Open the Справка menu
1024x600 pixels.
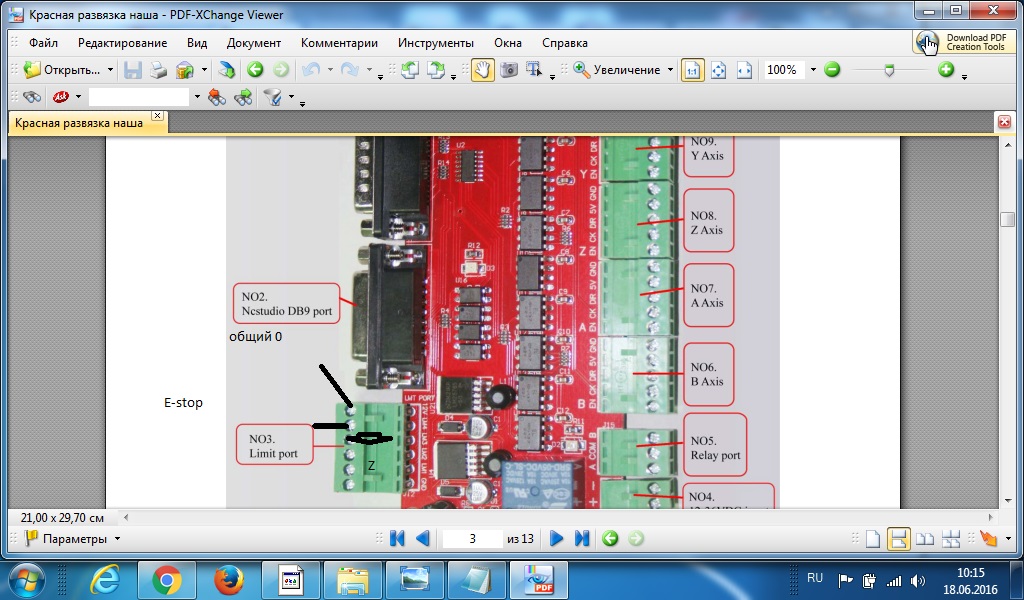click(x=565, y=43)
